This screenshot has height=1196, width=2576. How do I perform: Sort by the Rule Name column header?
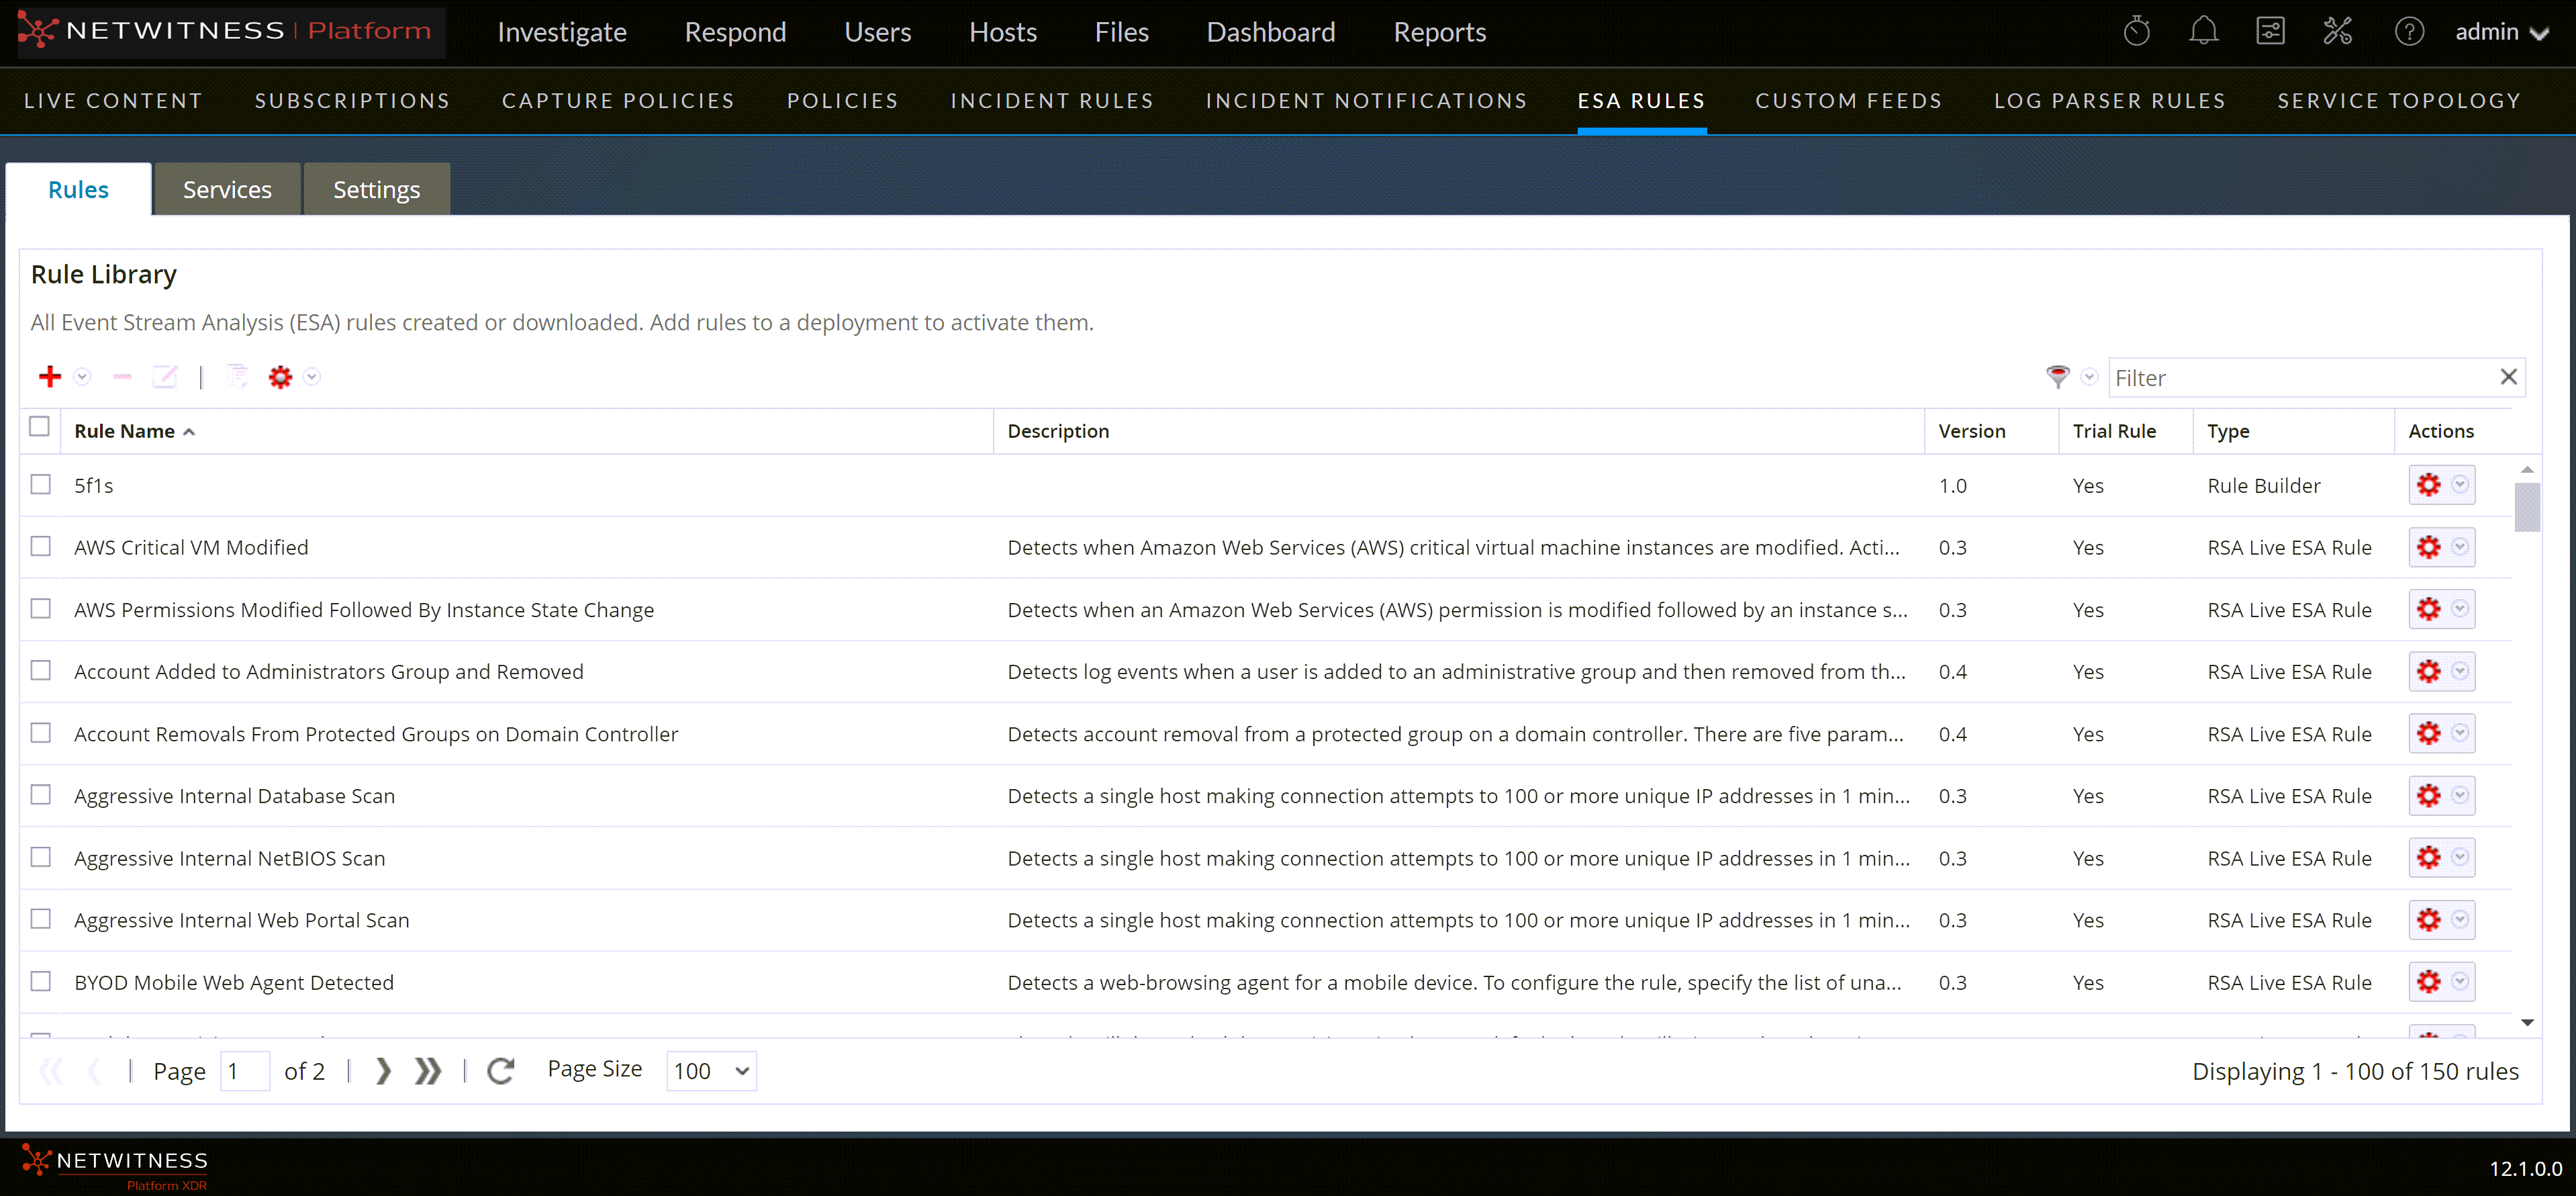pyautogui.click(x=125, y=431)
